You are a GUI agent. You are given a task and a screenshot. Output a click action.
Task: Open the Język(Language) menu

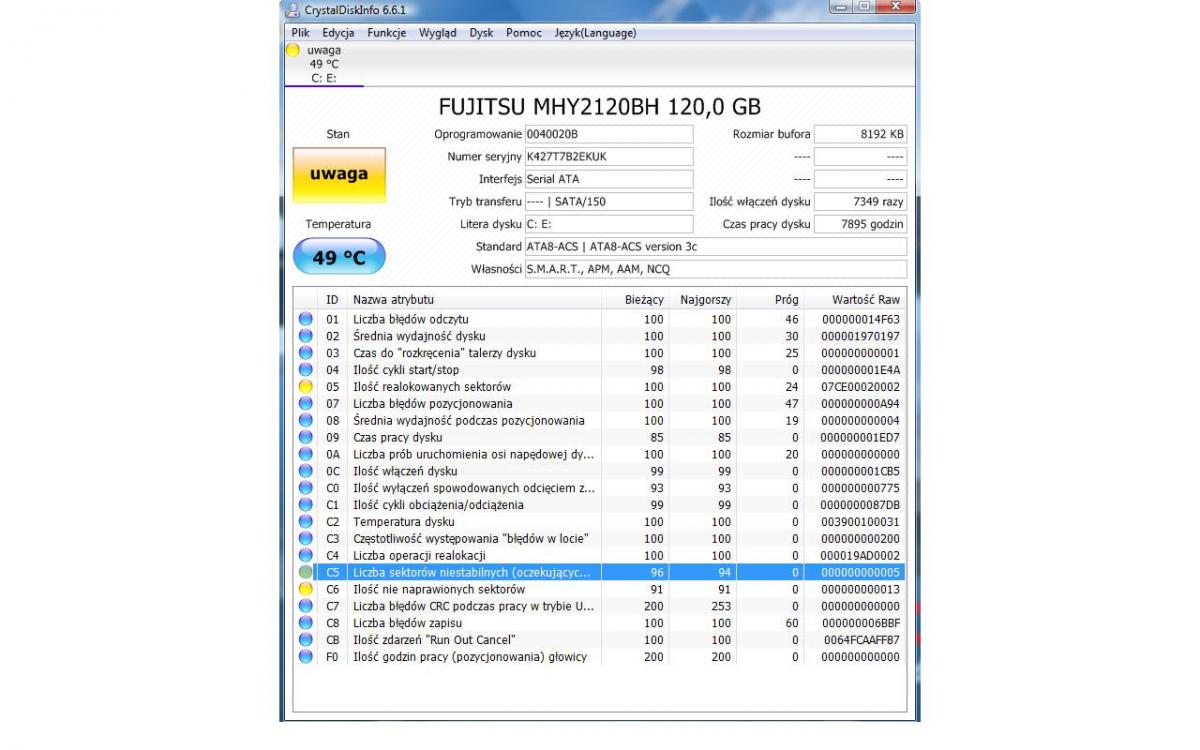pos(595,33)
